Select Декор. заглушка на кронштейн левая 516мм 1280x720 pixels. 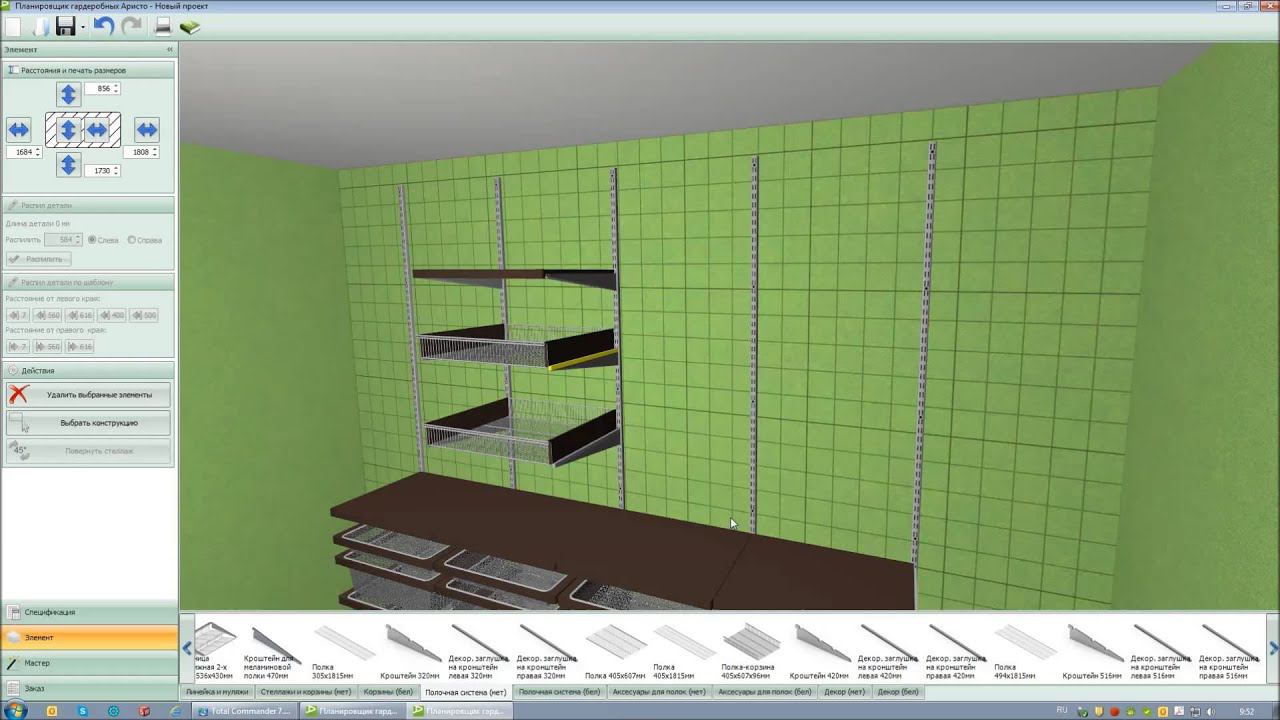tap(1161, 650)
